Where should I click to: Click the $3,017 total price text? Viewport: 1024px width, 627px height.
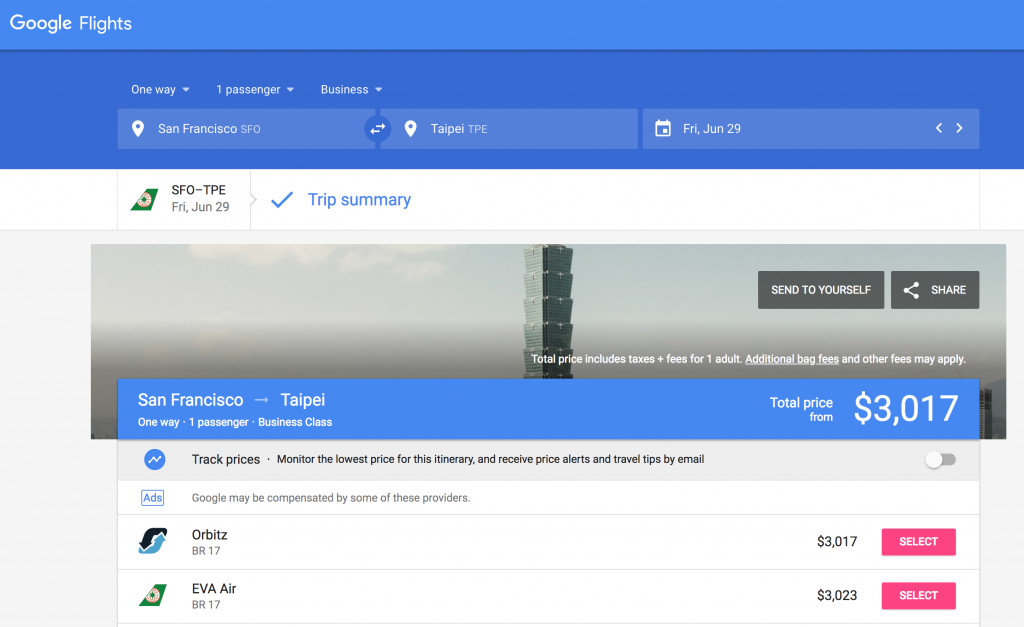coord(906,408)
